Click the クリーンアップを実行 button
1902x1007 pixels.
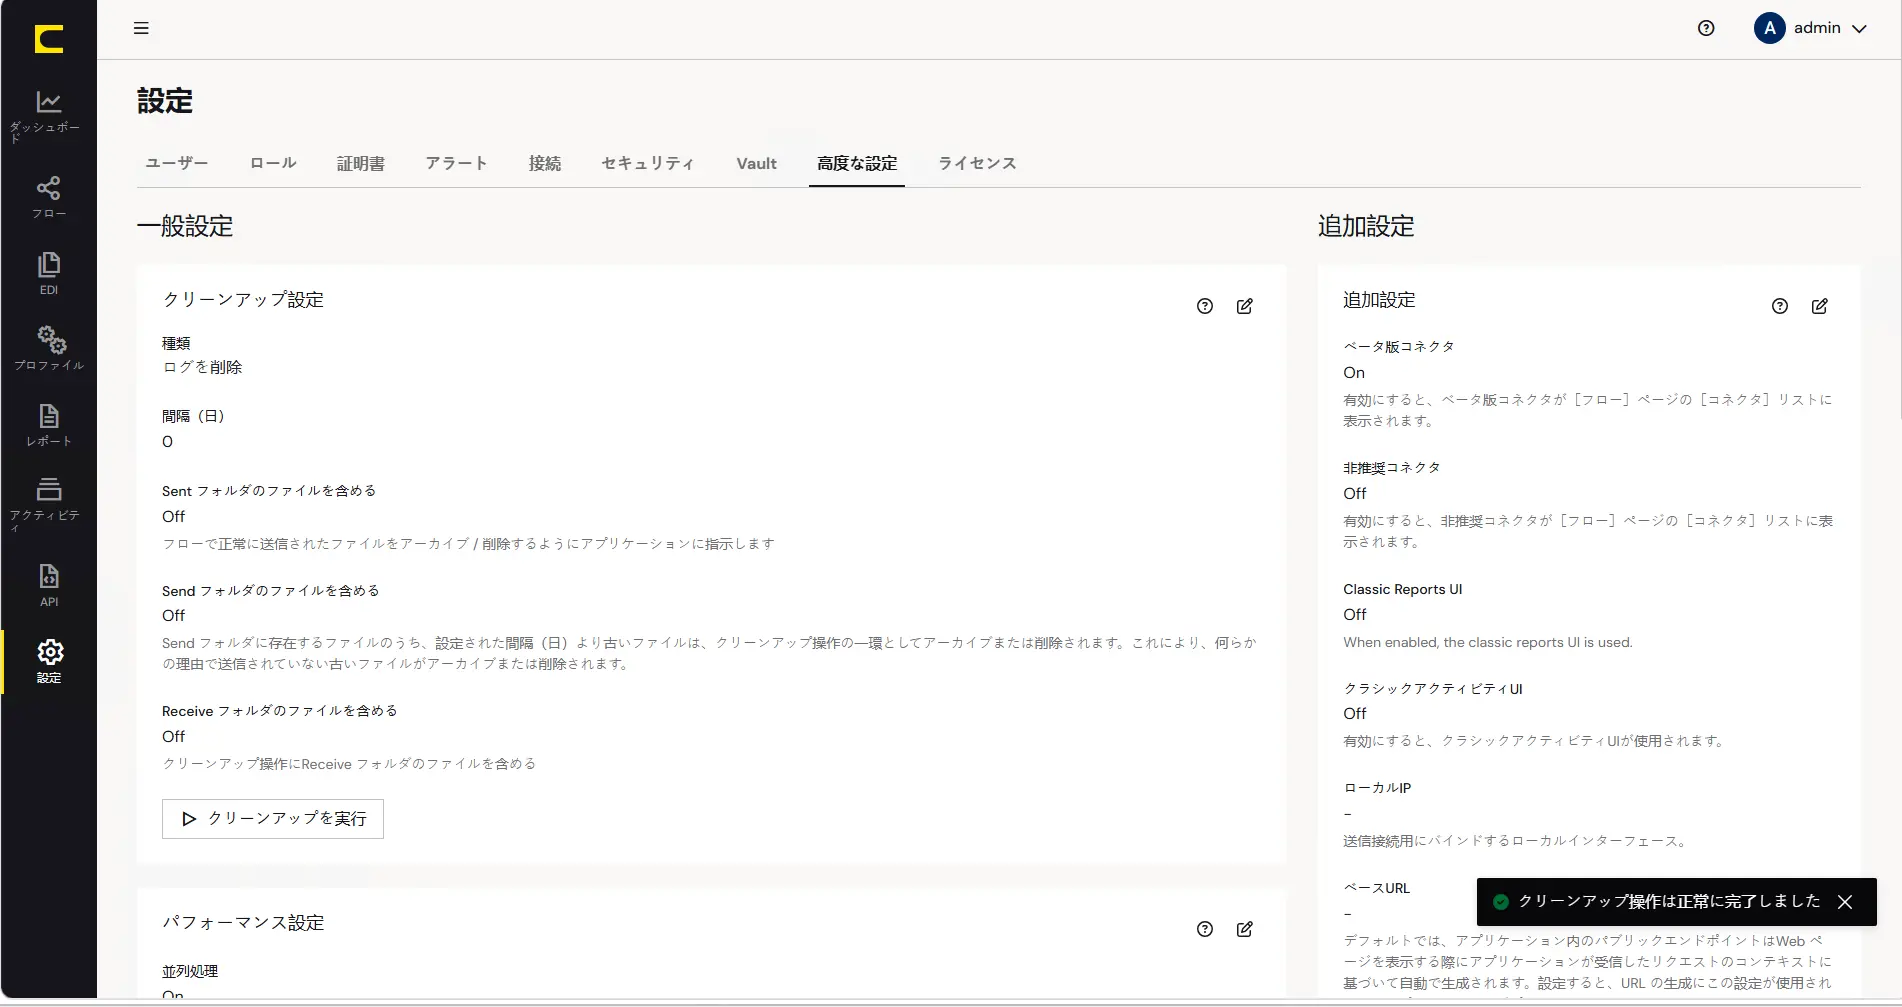tap(273, 819)
